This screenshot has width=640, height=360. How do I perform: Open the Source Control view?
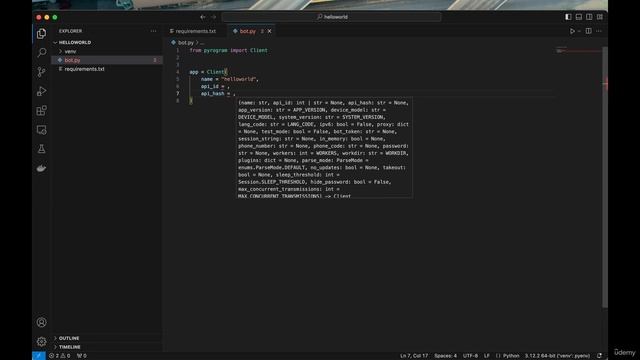(x=41, y=72)
